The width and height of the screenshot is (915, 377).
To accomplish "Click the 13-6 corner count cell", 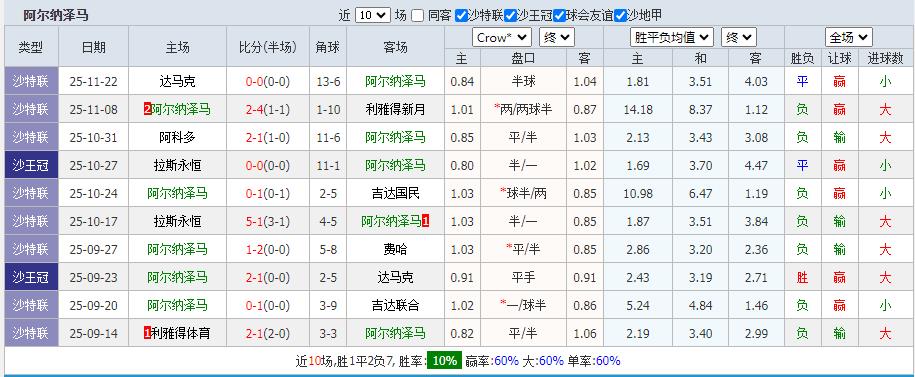I will tap(328, 82).
